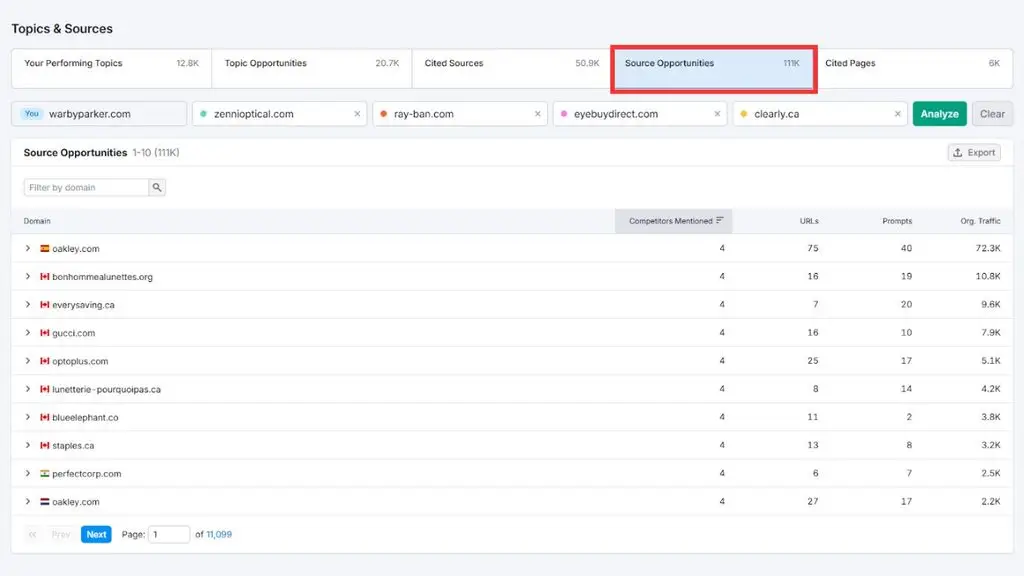Expand the bonhommealunettes.org row

27,276
